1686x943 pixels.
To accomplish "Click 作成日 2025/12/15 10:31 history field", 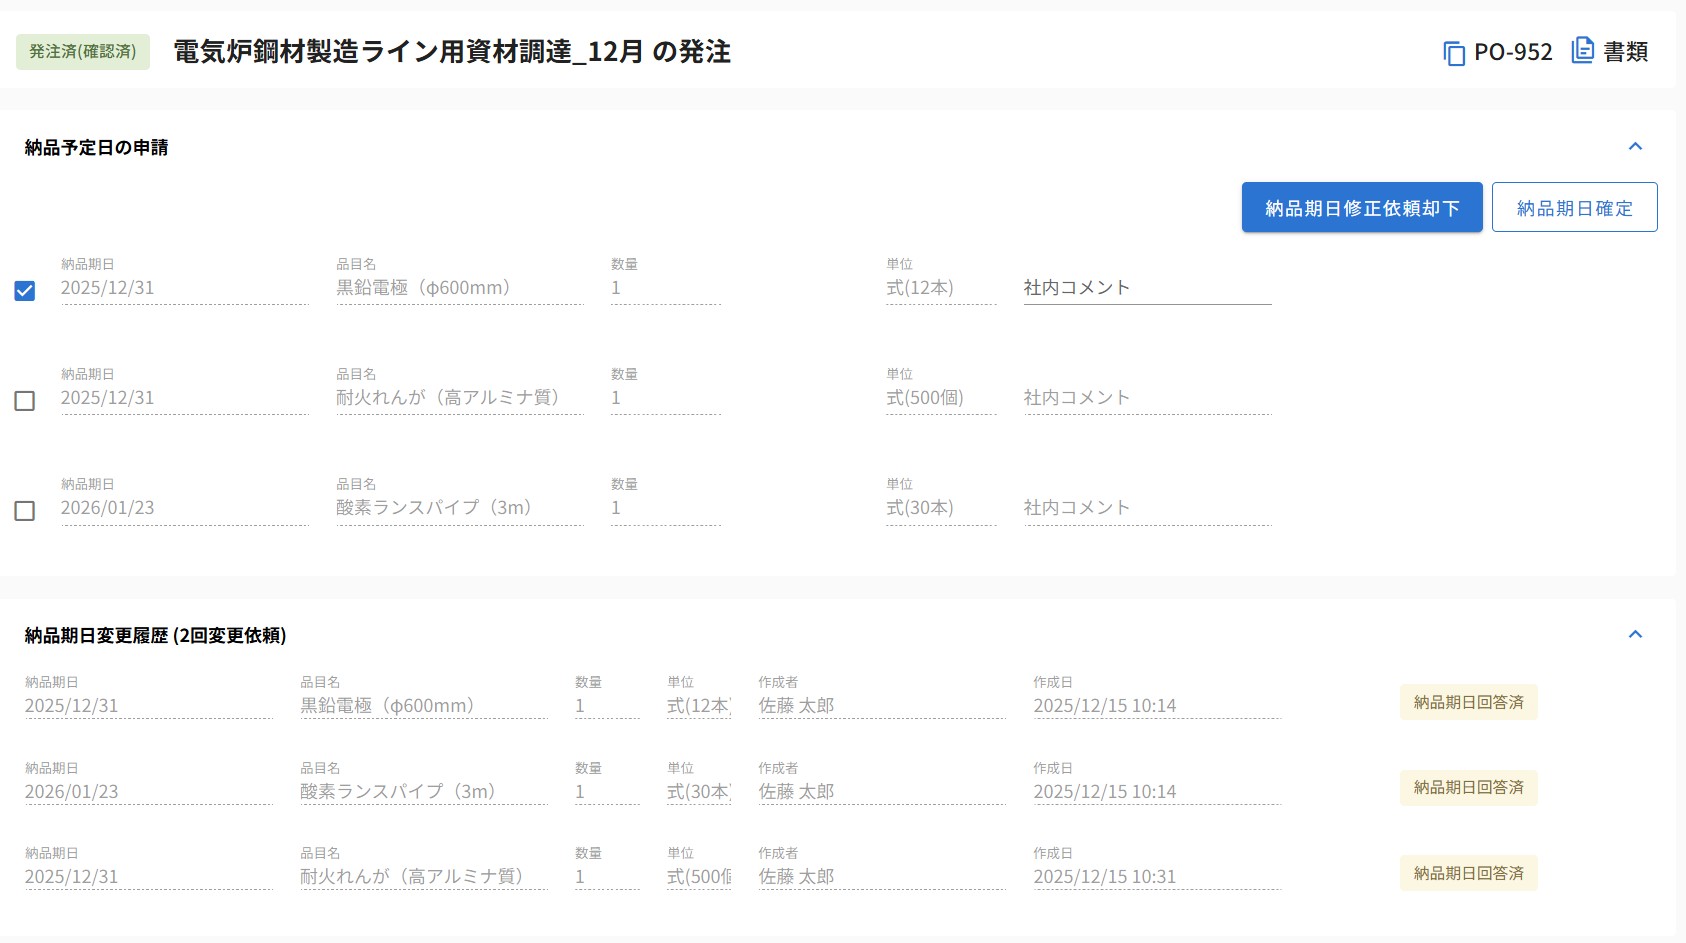I will [1155, 877].
